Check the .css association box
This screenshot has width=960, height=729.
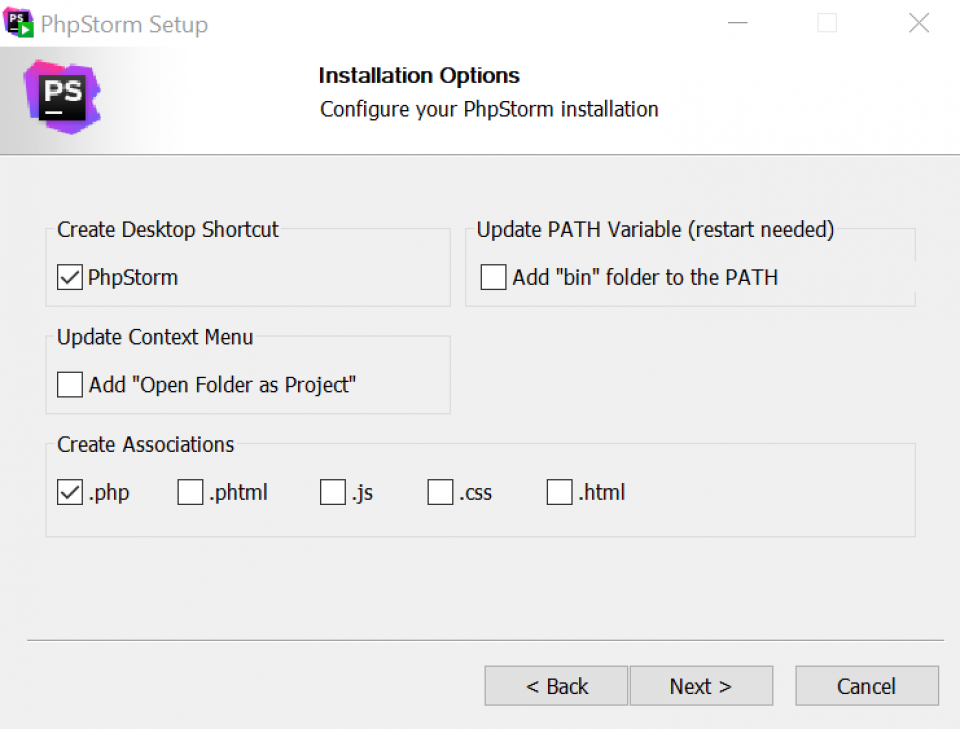click(x=440, y=491)
